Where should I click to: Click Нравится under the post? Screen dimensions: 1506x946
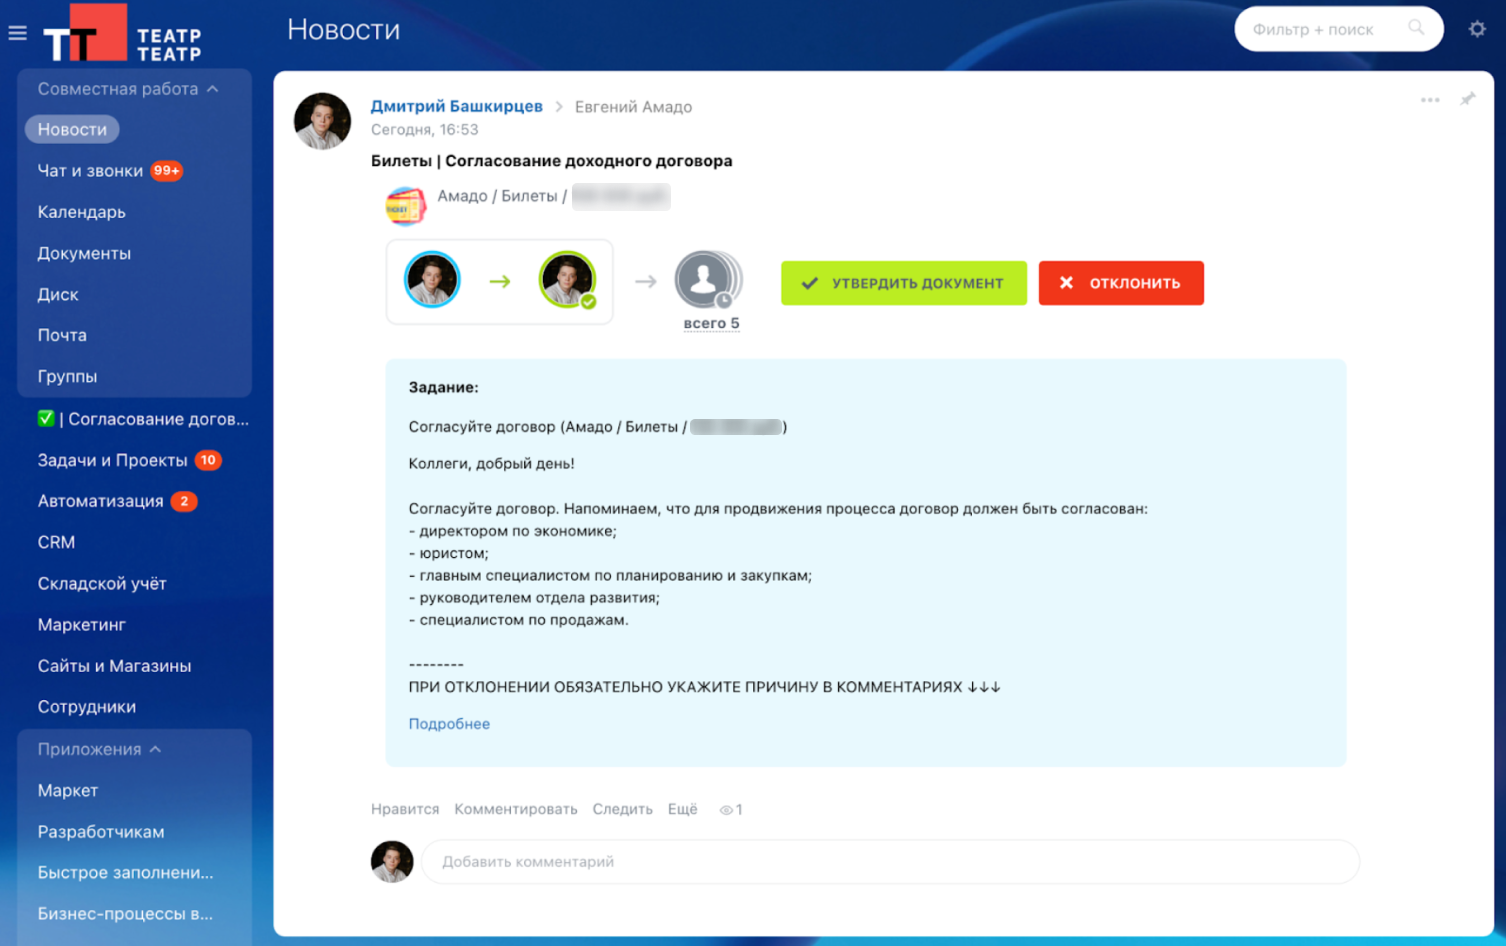(x=405, y=809)
